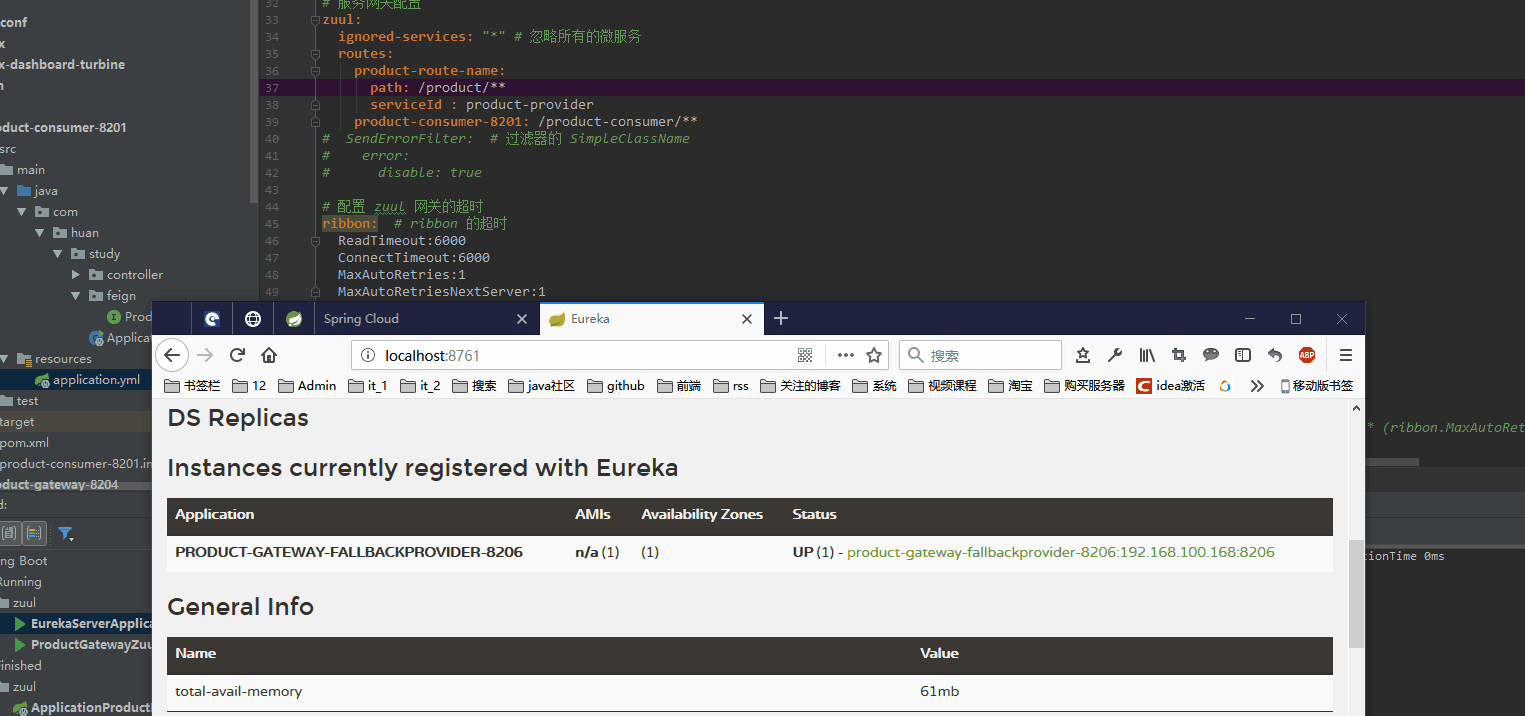Switch to the Spring Cloud tab
Viewport: 1525px width, 716px height.
coord(425,319)
